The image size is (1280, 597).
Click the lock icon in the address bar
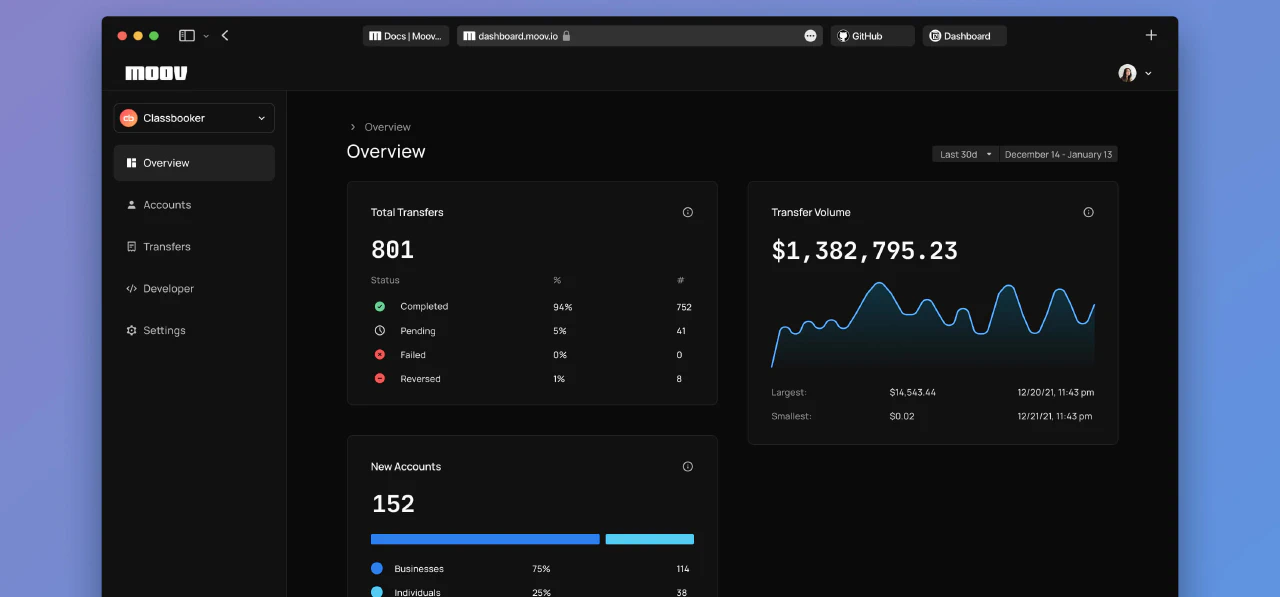(x=566, y=36)
